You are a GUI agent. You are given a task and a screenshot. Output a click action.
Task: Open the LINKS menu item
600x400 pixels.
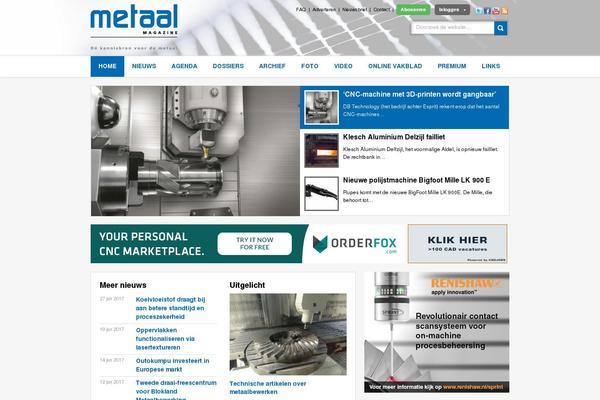pos(491,66)
